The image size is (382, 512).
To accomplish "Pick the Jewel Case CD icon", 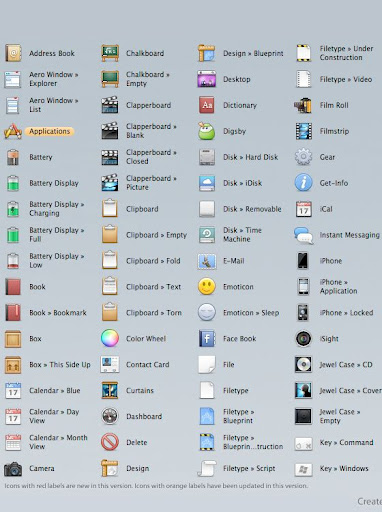I will pyautogui.click(x=303, y=364).
